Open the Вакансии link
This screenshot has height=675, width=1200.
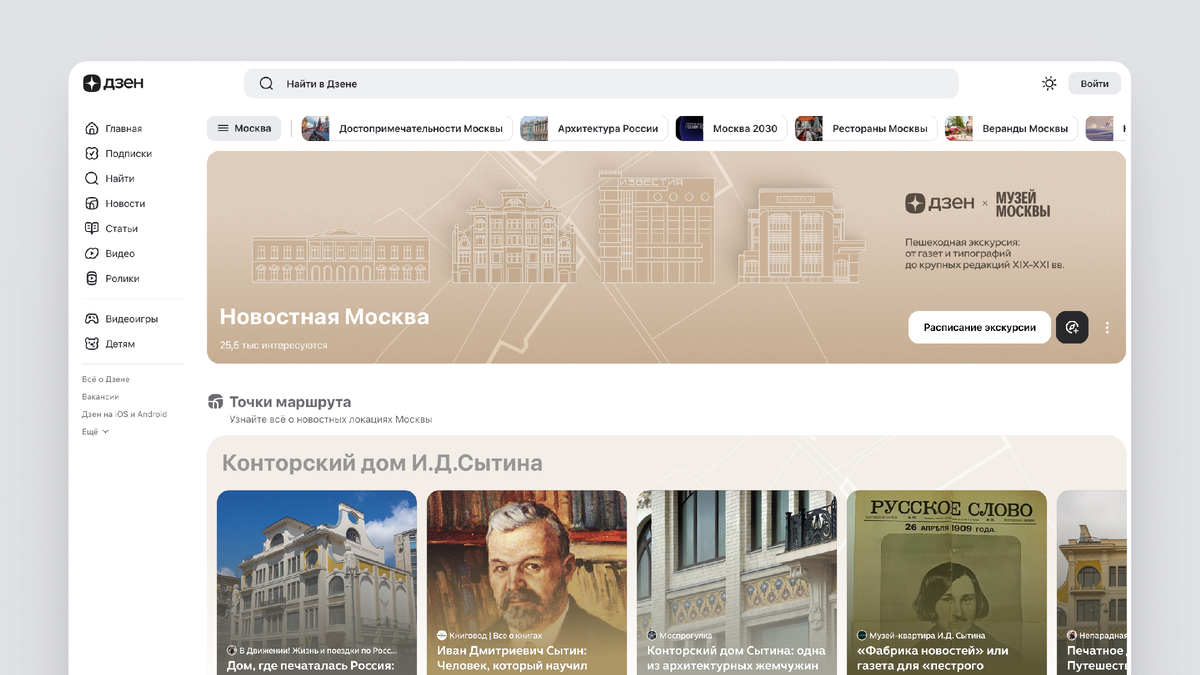pos(100,397)
